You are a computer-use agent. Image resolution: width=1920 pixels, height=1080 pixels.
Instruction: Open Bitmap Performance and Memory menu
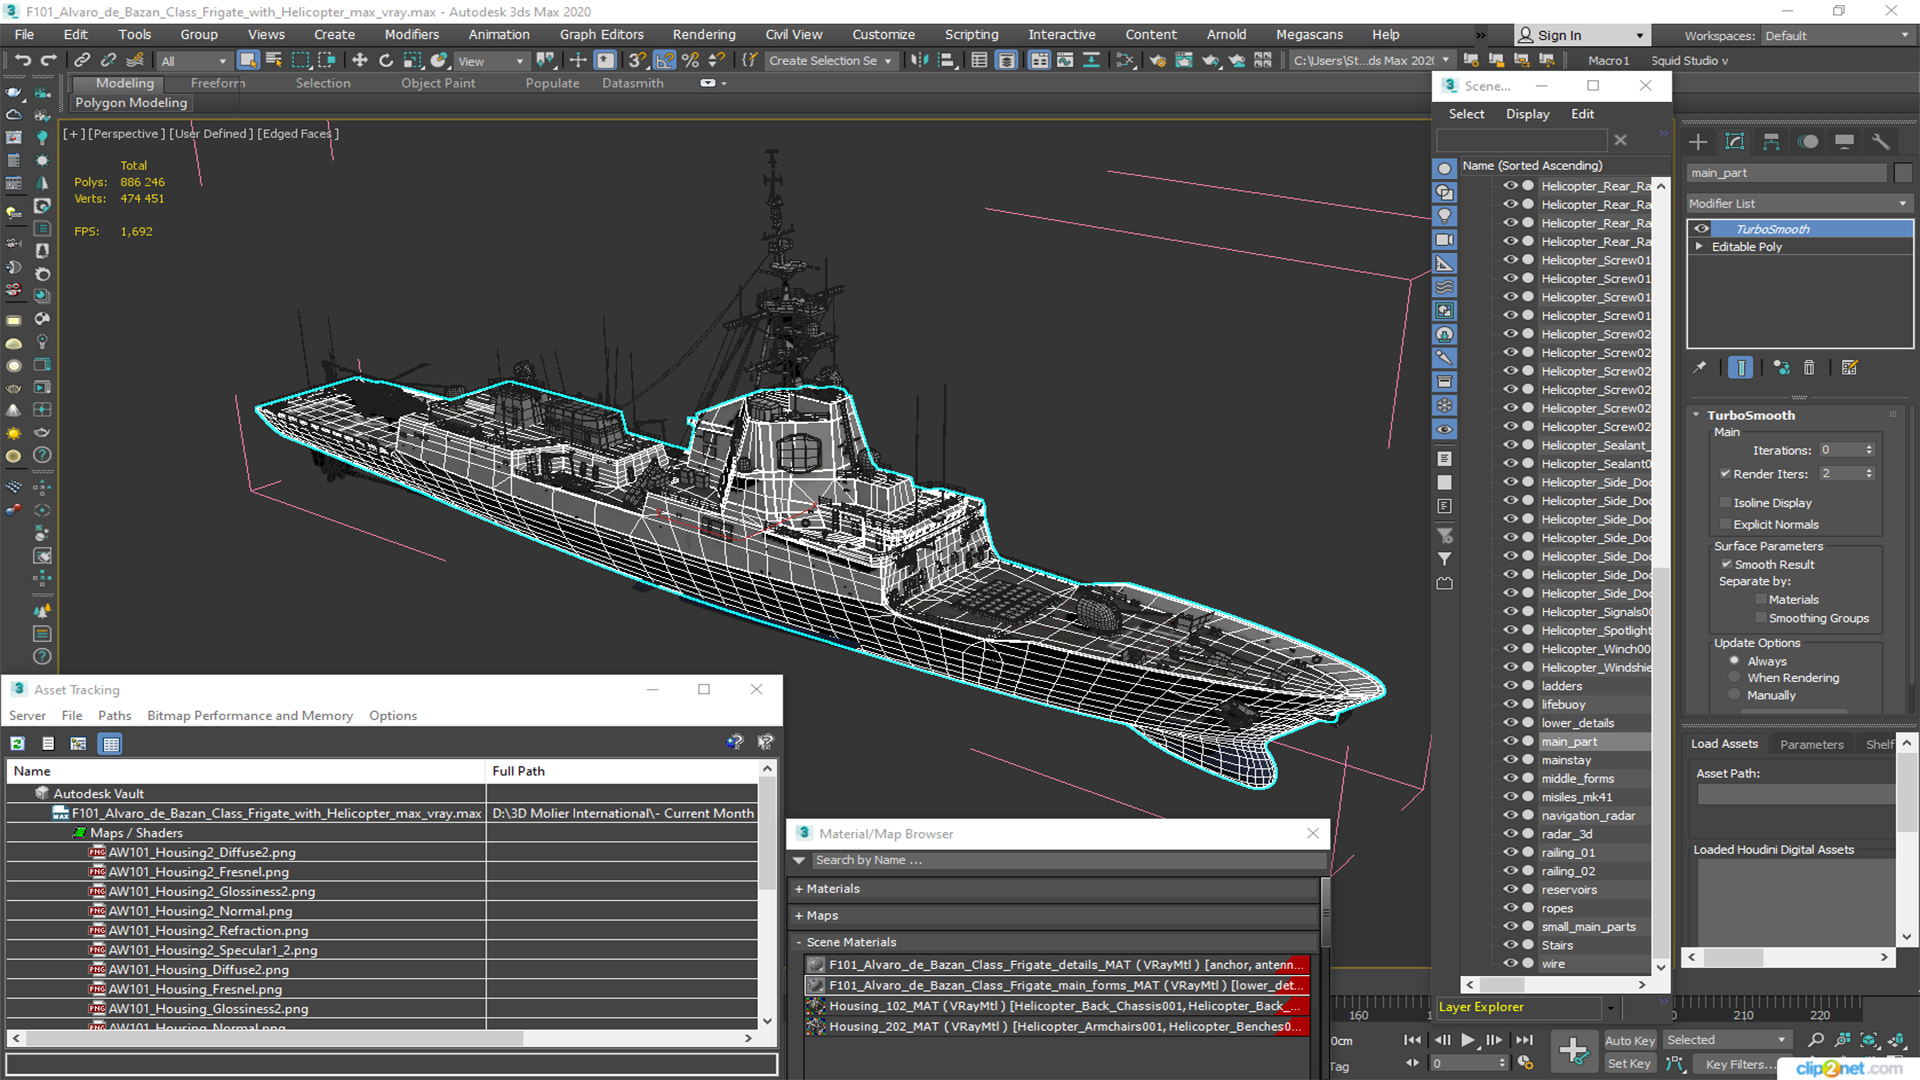coord(250,716)
